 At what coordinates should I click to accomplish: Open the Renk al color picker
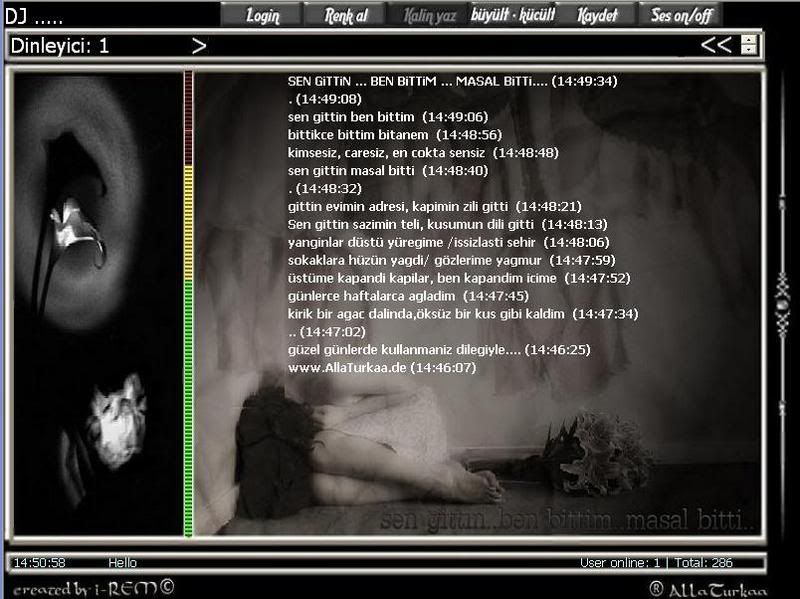(x=346, y=15)
